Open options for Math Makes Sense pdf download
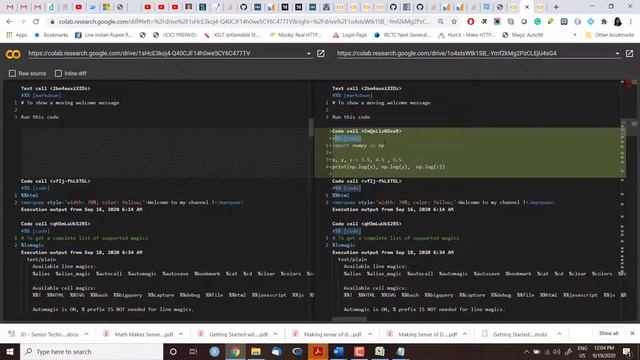 tap(181, 334)
